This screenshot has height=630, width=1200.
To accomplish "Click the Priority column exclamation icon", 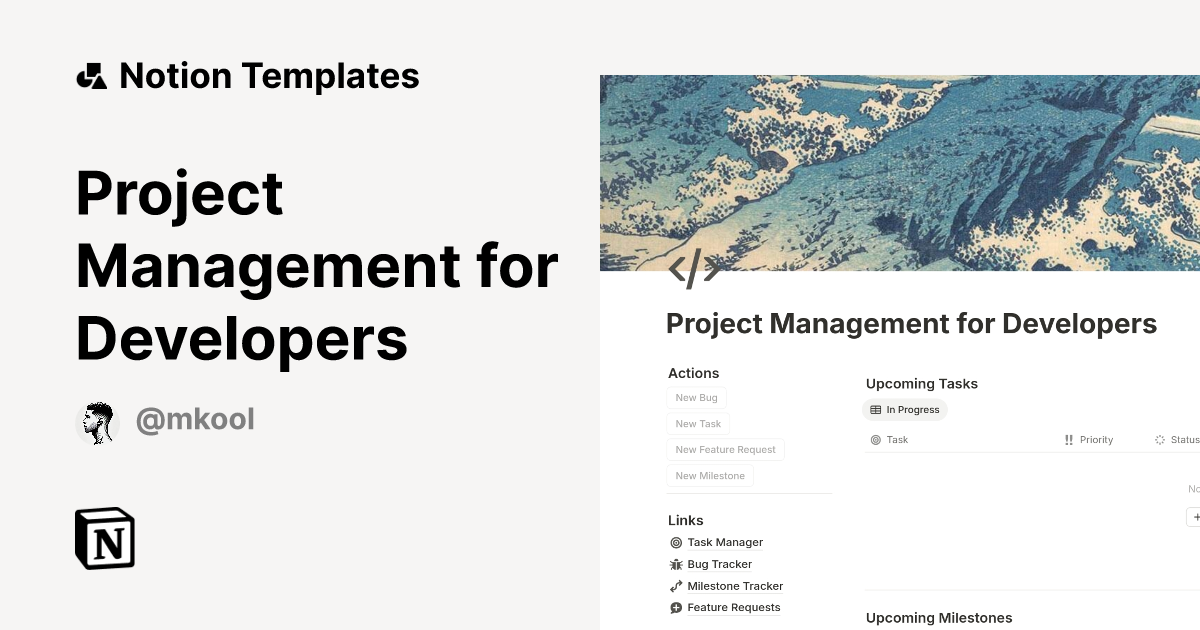I will [x=1069, y=440].
